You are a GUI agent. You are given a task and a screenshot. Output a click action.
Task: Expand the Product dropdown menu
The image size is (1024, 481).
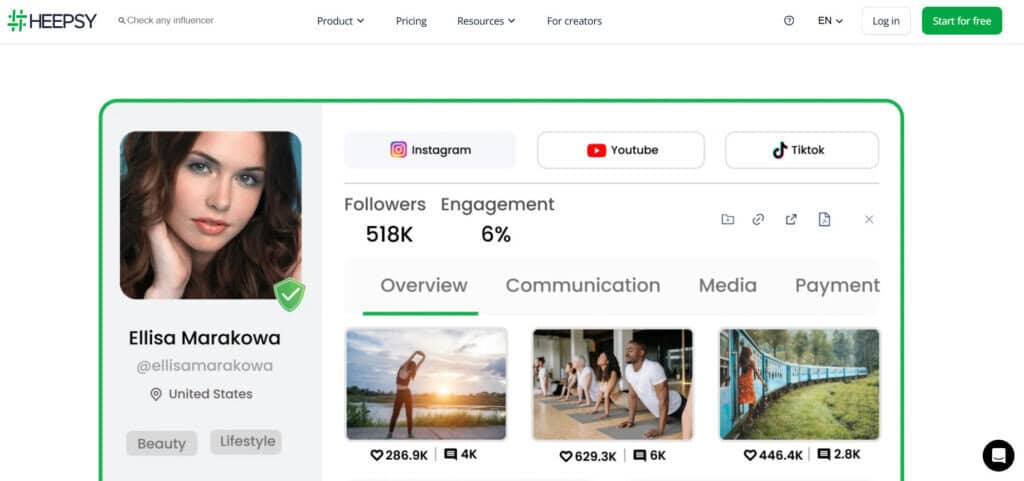[x=340, y=21]
